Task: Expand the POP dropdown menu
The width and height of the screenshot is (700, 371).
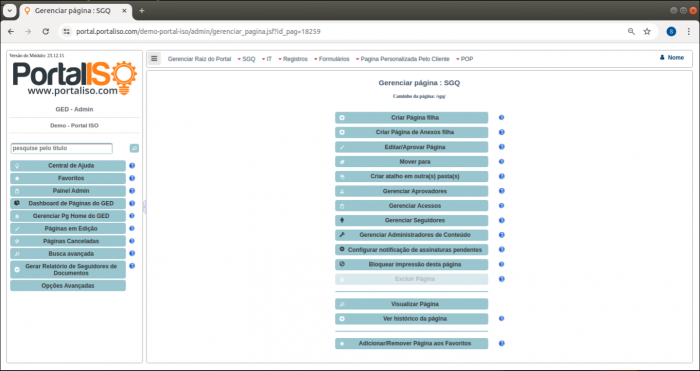Action: 465,59
